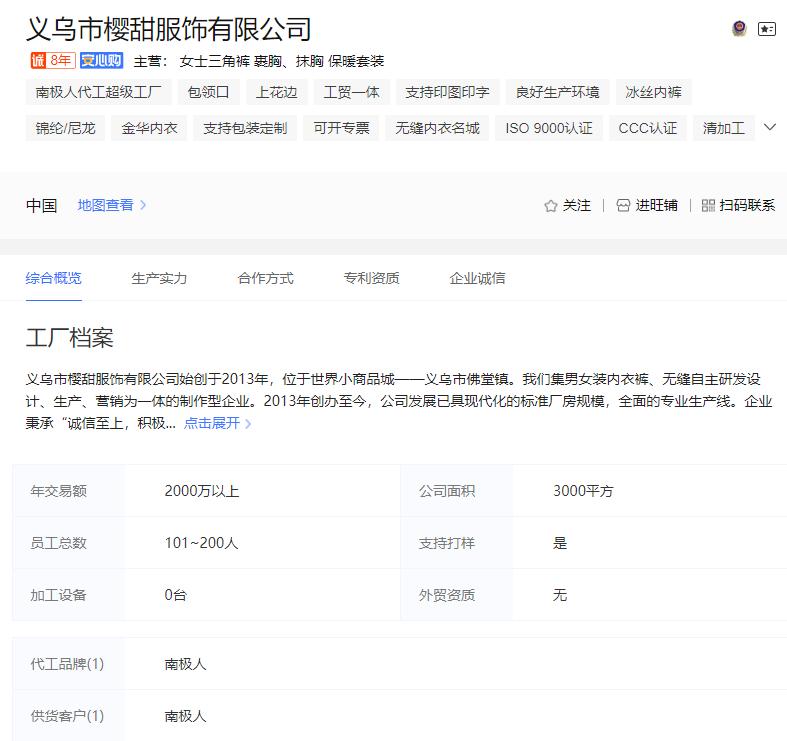Click the ISO 9000认证 tag
787x741 pixels.
point(549,128)
